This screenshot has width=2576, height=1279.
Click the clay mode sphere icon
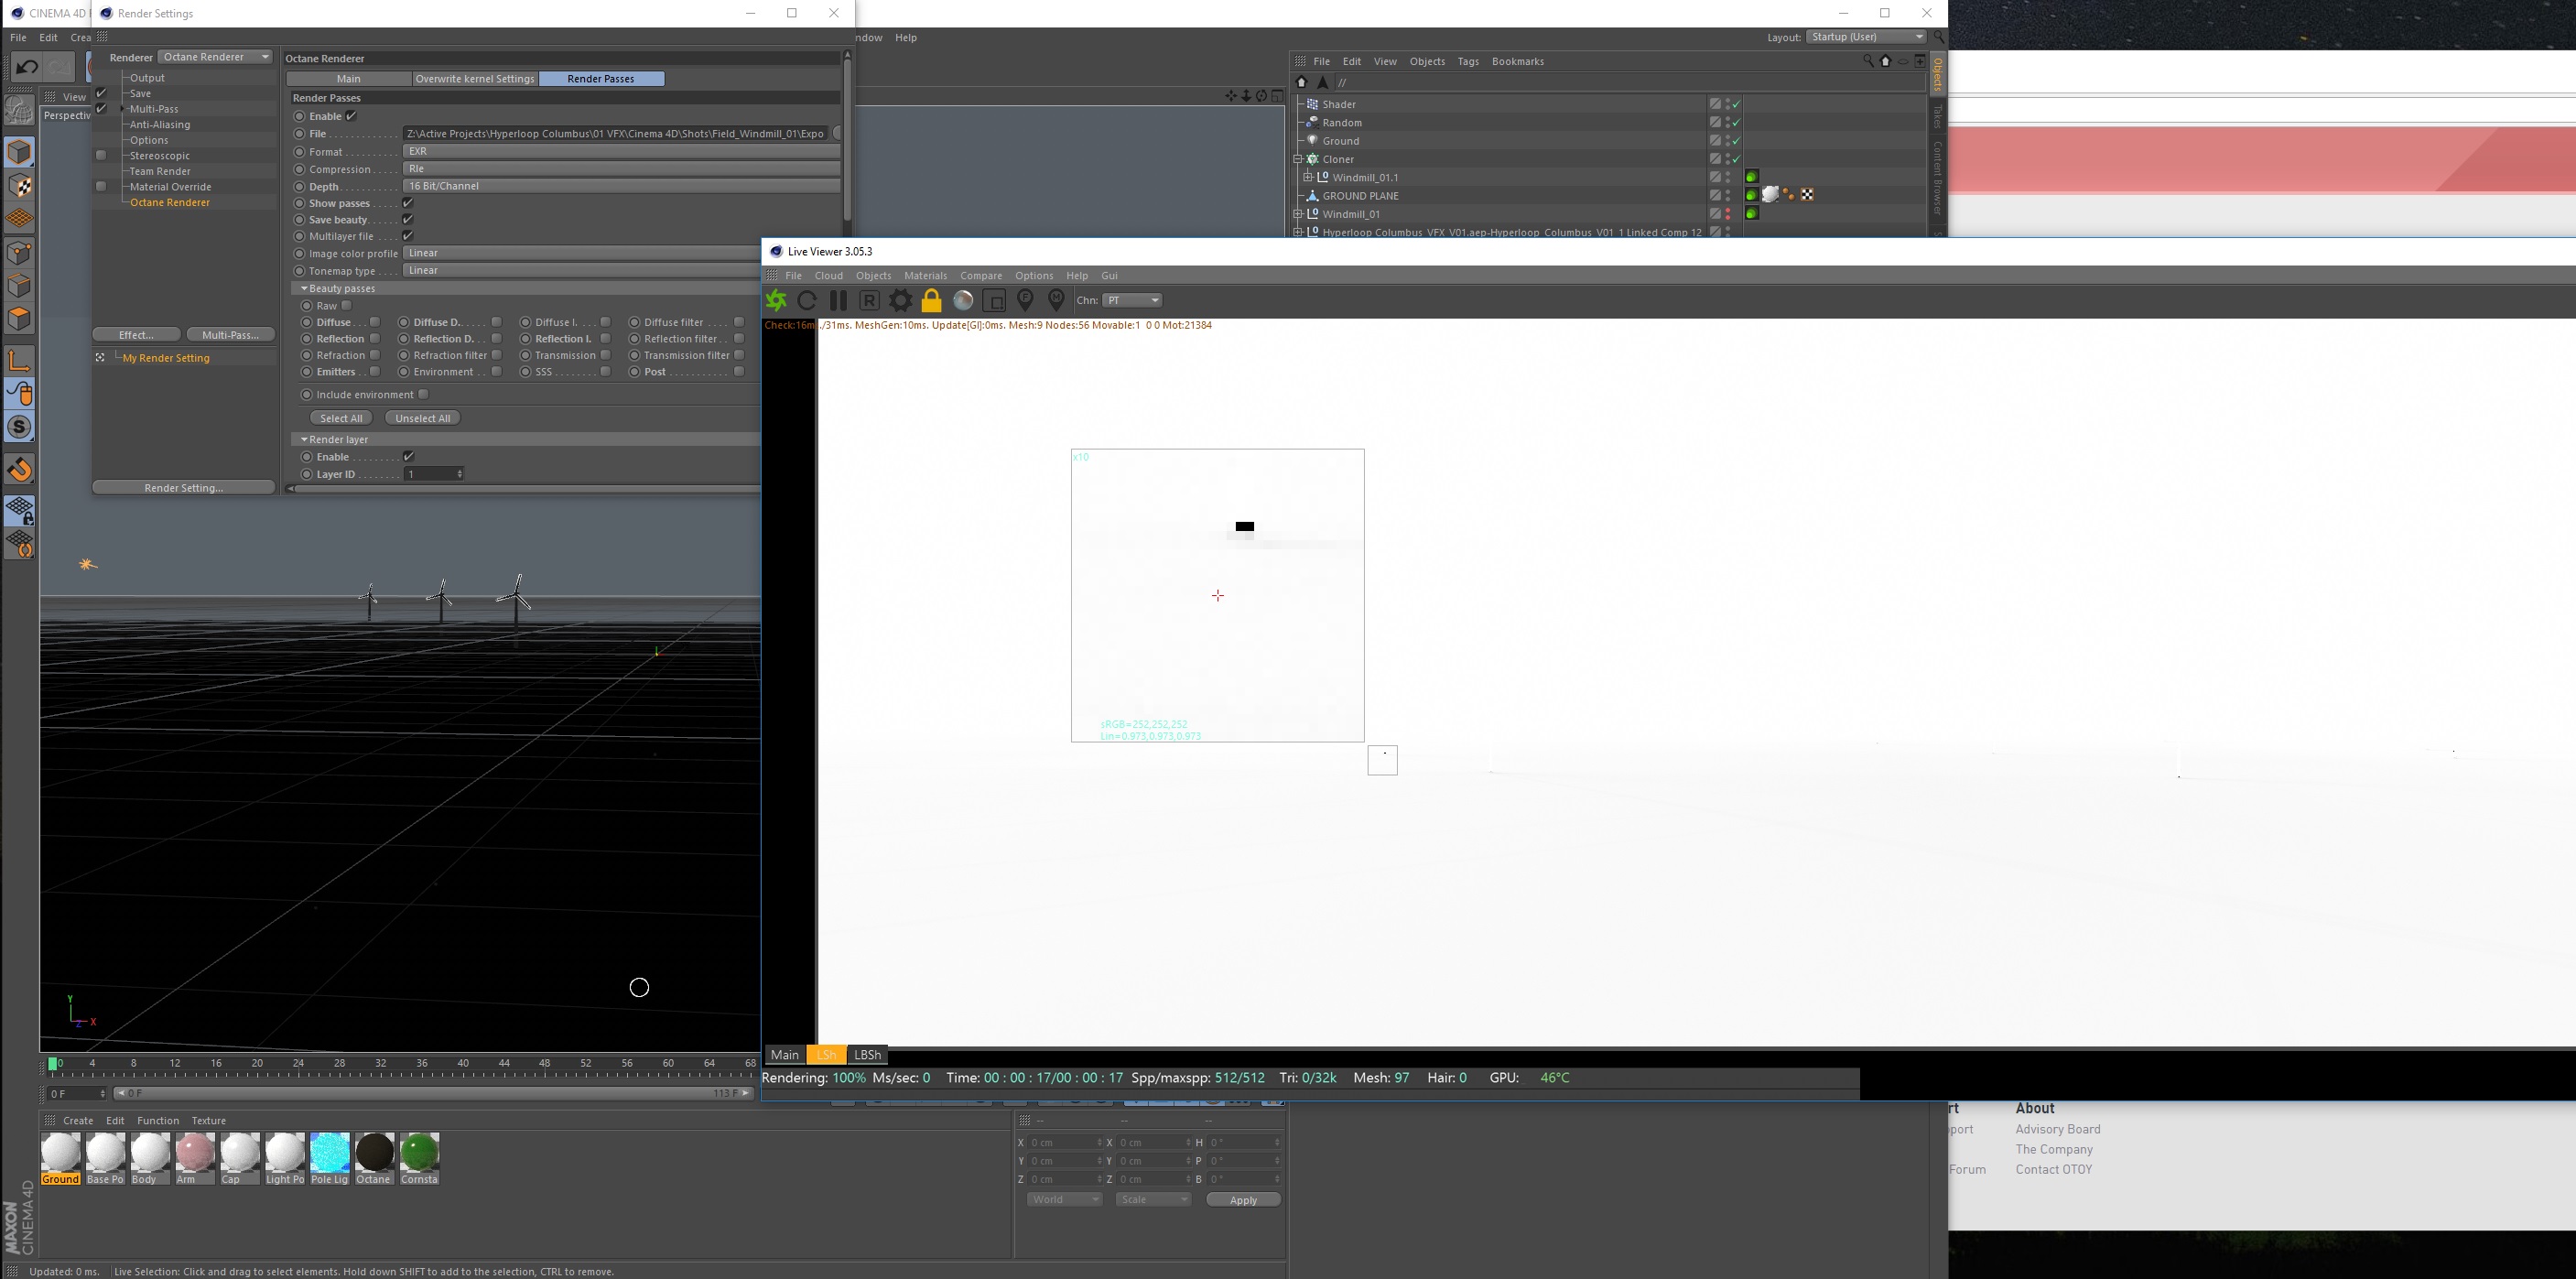[x=963, y=300]
